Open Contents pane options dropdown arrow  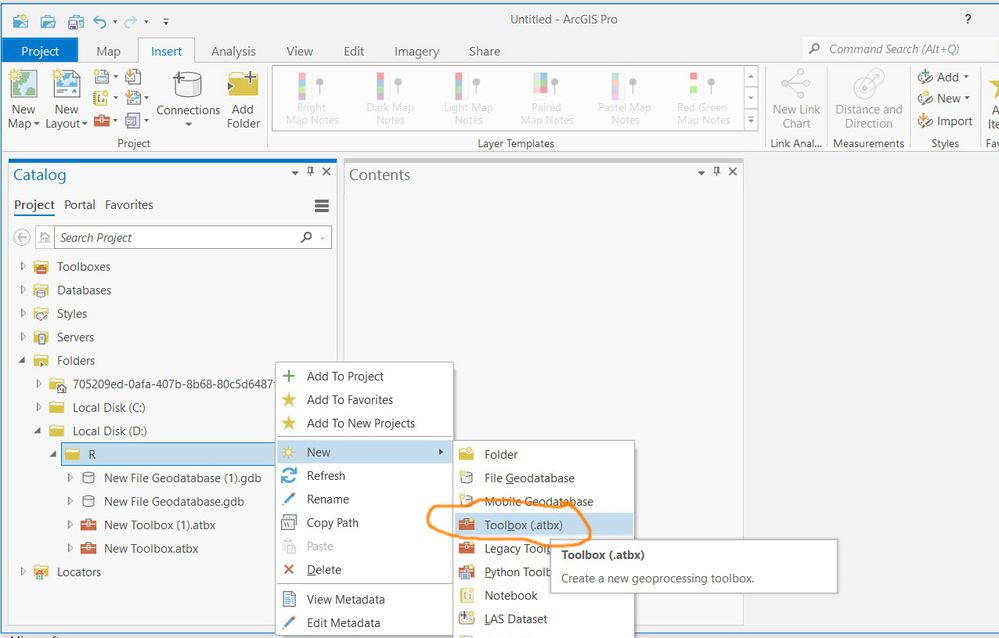pyautogui.click(x=701, y=173)
